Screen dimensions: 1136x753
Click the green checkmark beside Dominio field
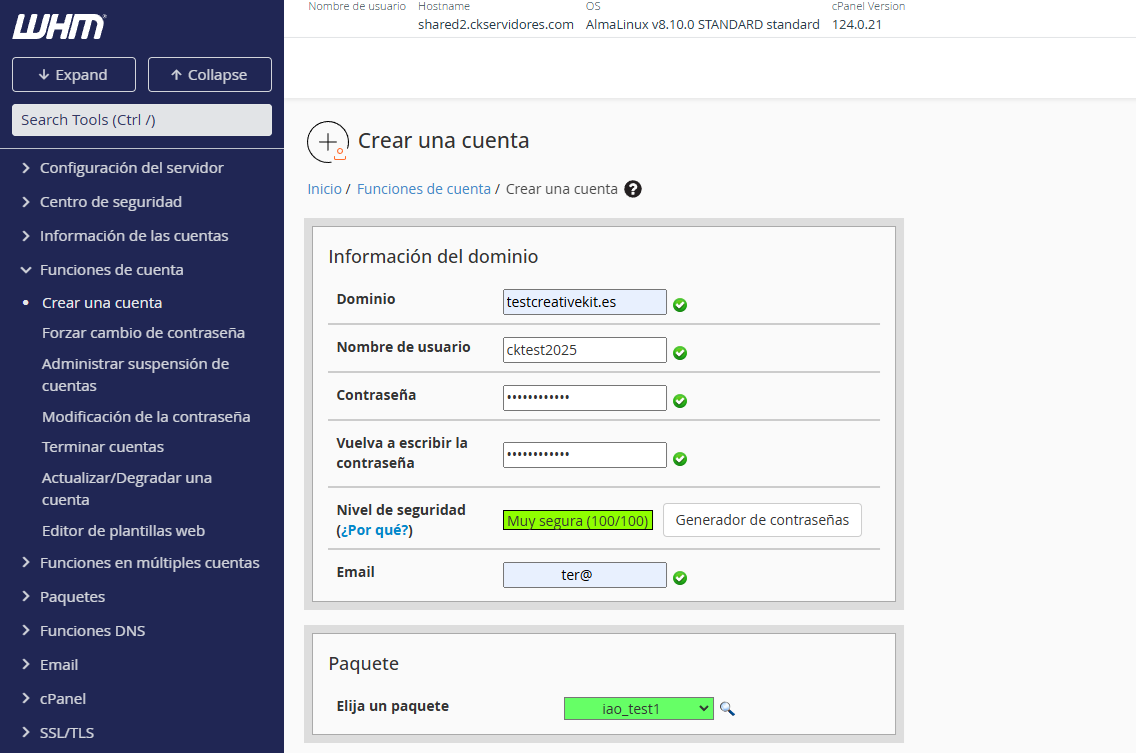680,305
